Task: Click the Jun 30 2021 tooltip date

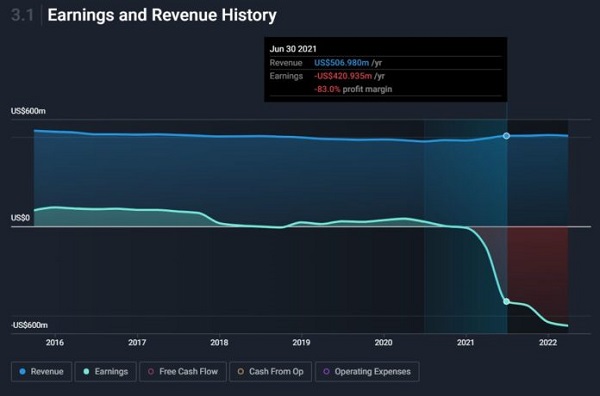Action: pos(293,49)
